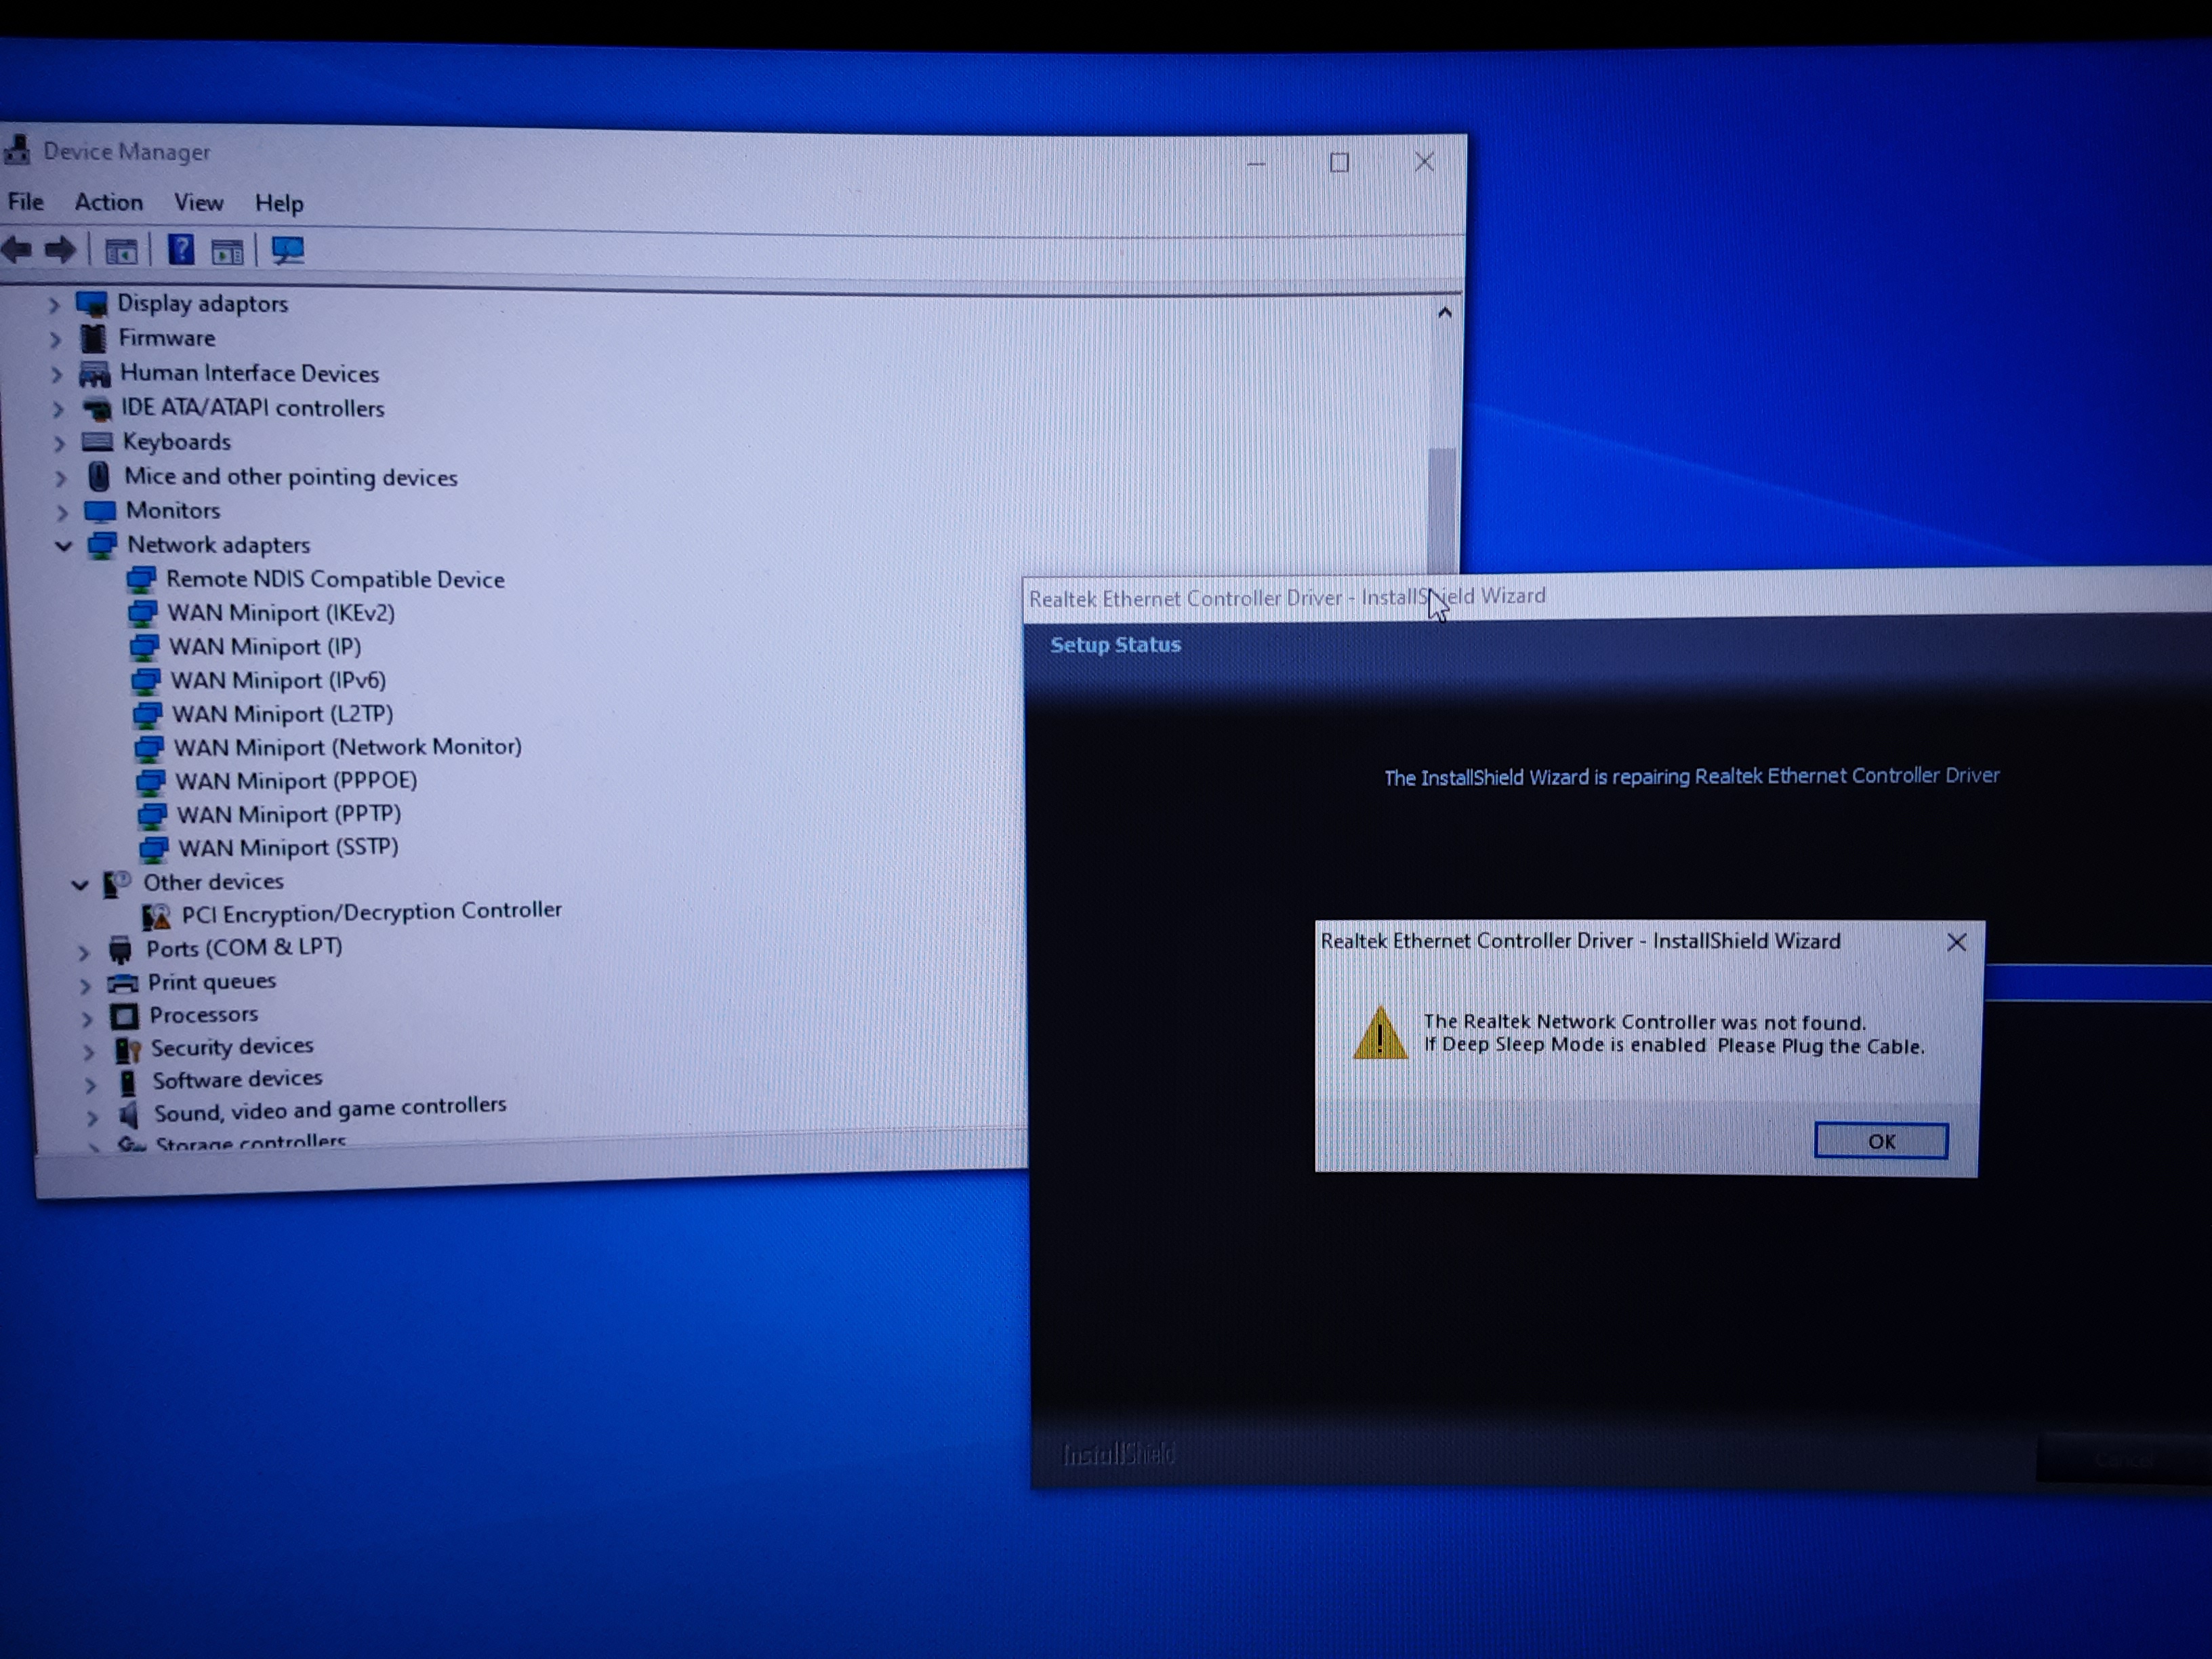The height and width of the screenshot is (1659, 2212).
Task: Collapse the Other devices category
Action: coord(80,884)
